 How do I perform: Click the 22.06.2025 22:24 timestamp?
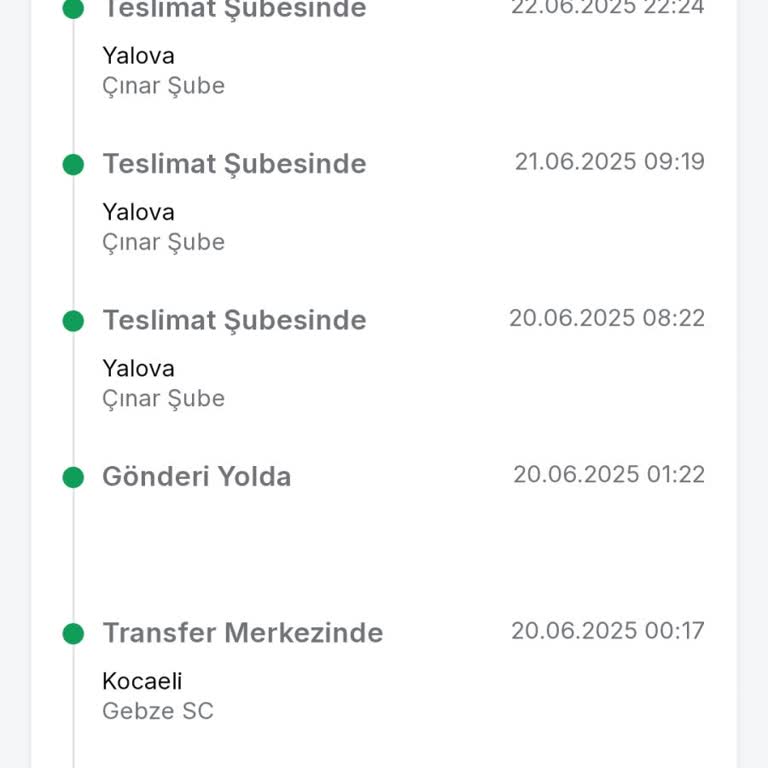point(607,8)
